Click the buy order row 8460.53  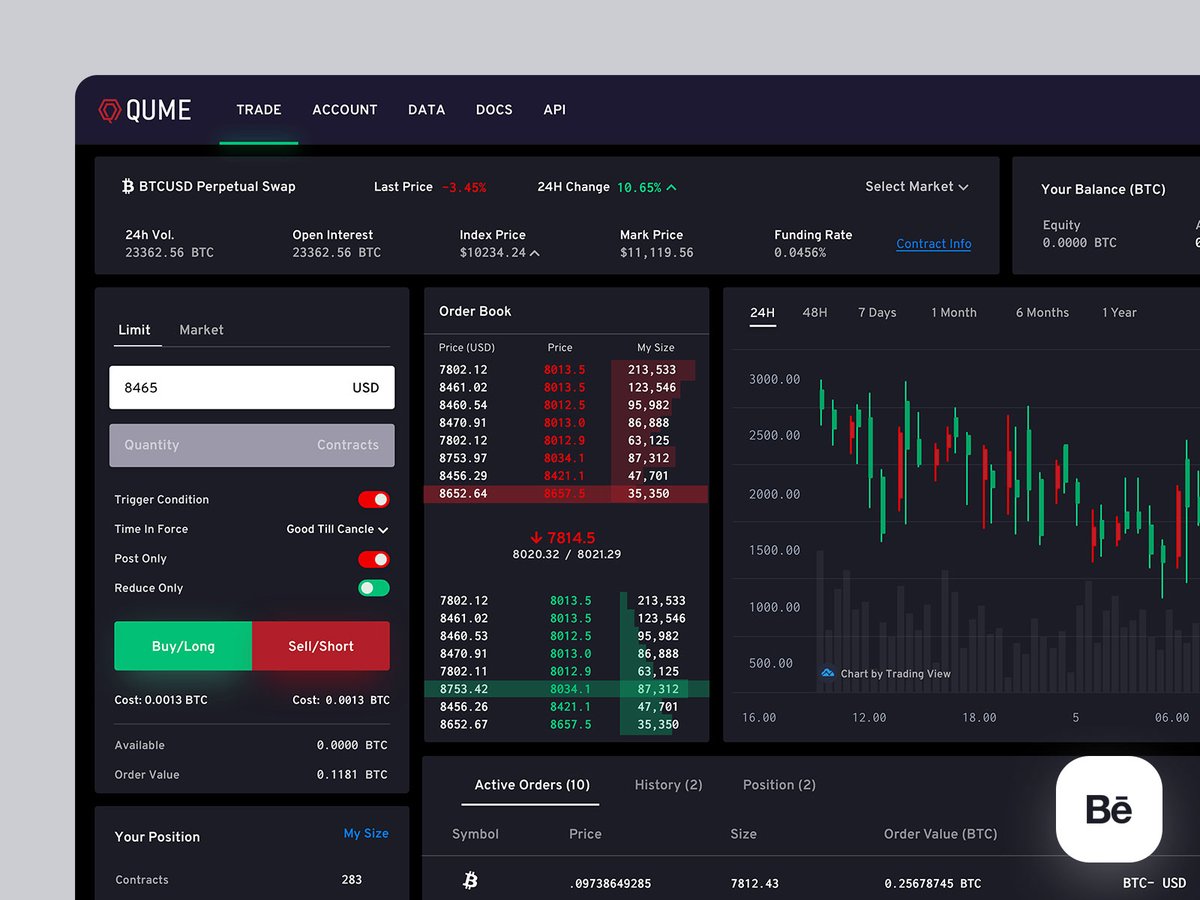[566, 636]
